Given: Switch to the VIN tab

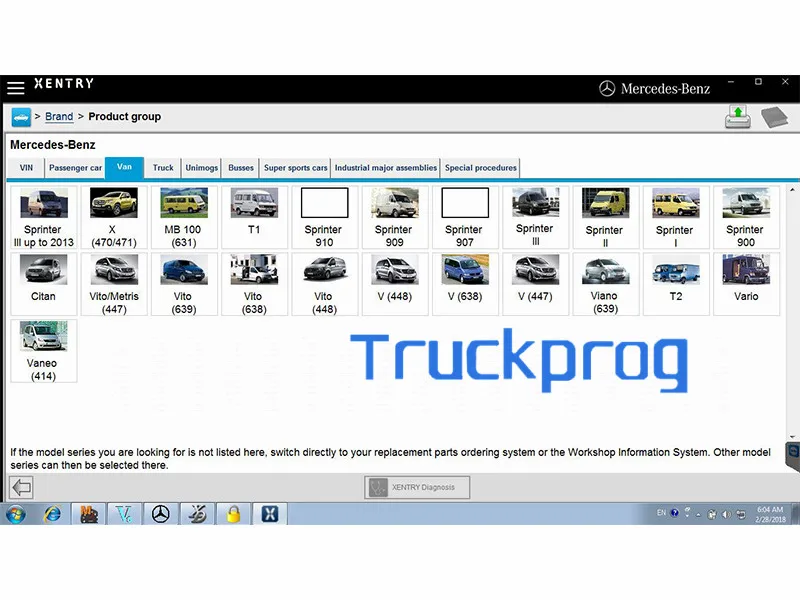Looking at the screenshot, I should coord(26,168).
